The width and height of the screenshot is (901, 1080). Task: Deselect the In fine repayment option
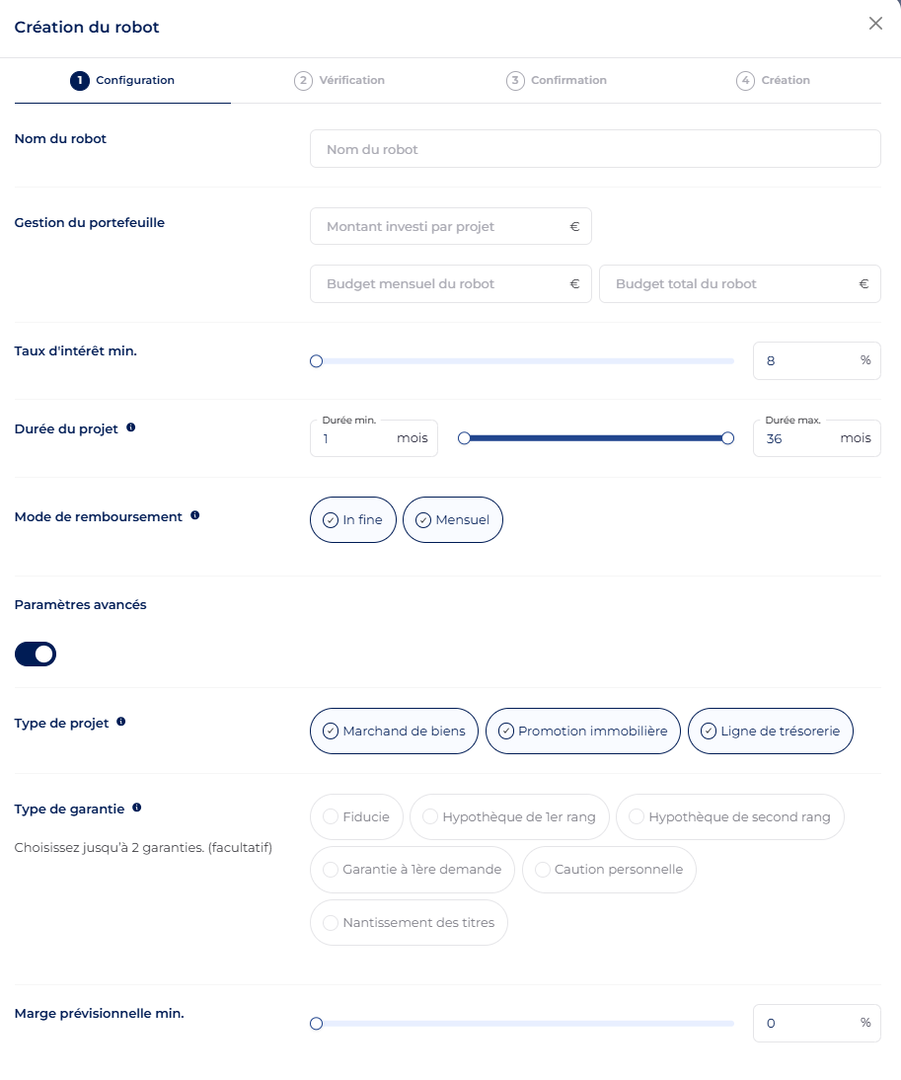353,520
